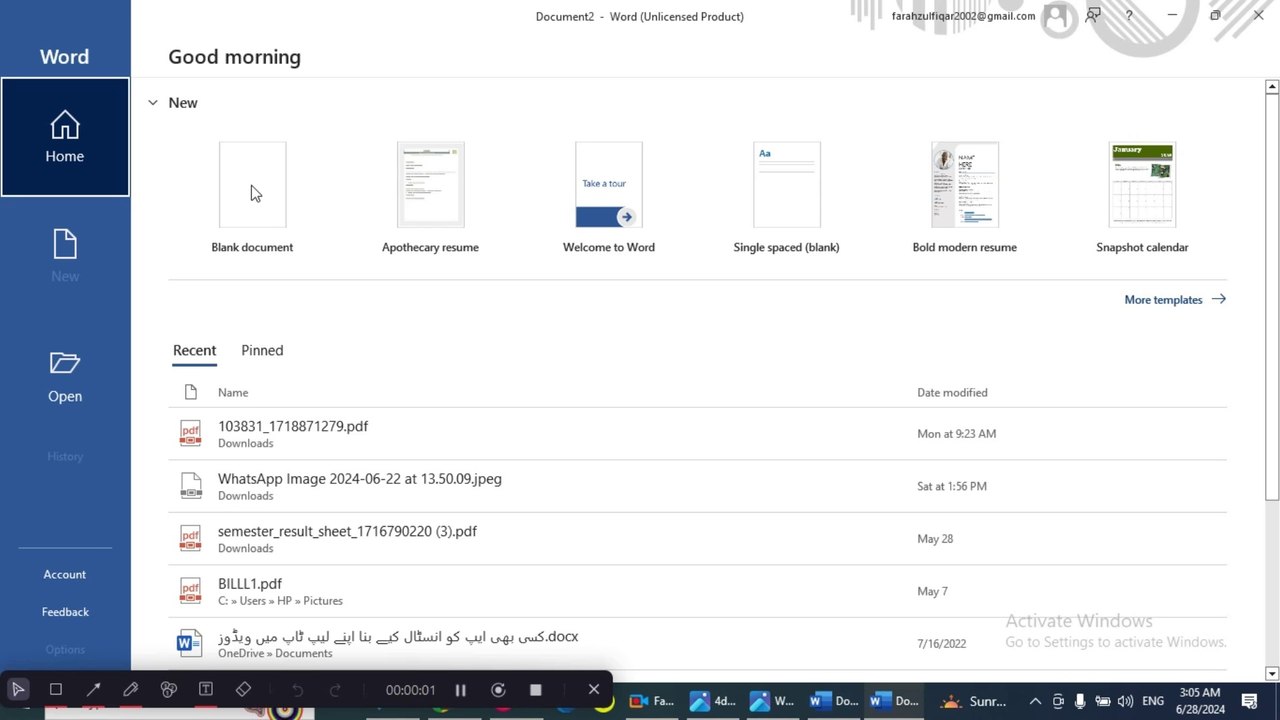Open the taskbar clock showing 3:05 AM
This screenshot has width=1280, height=720.
pos(1199,701)
